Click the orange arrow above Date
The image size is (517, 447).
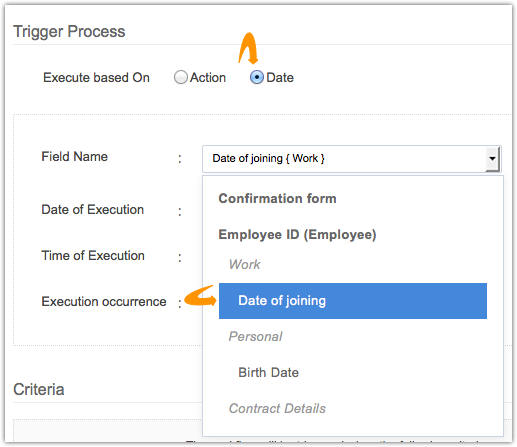(248, 48)
